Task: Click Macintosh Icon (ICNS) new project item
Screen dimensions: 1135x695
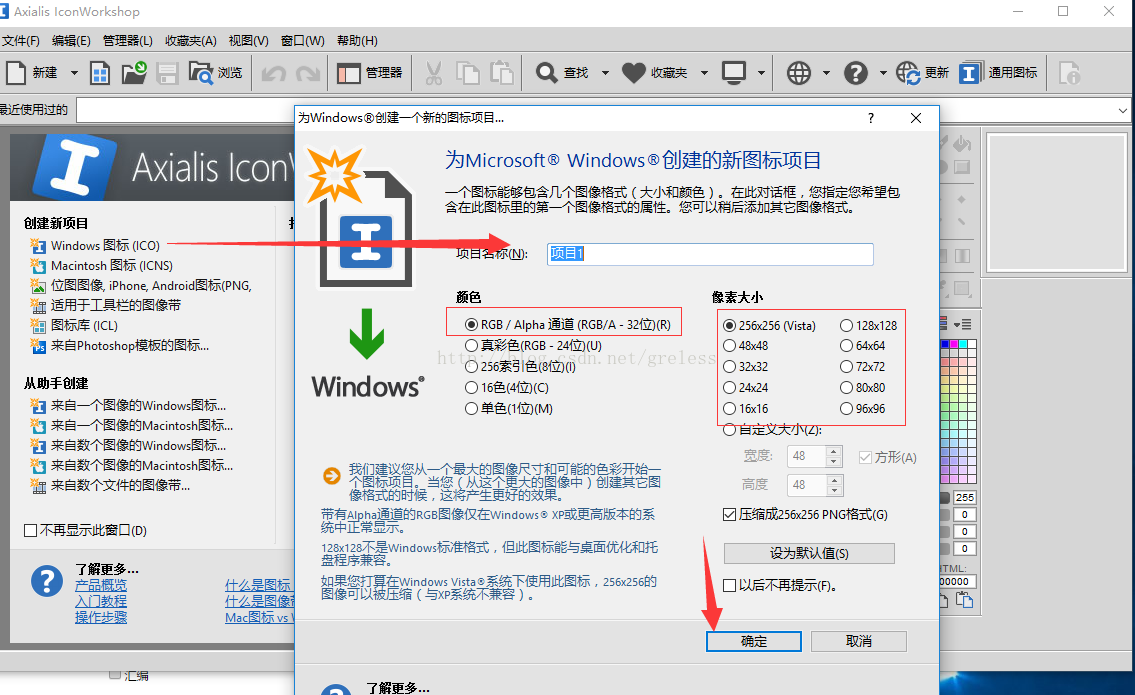Action: pos(101,266)
